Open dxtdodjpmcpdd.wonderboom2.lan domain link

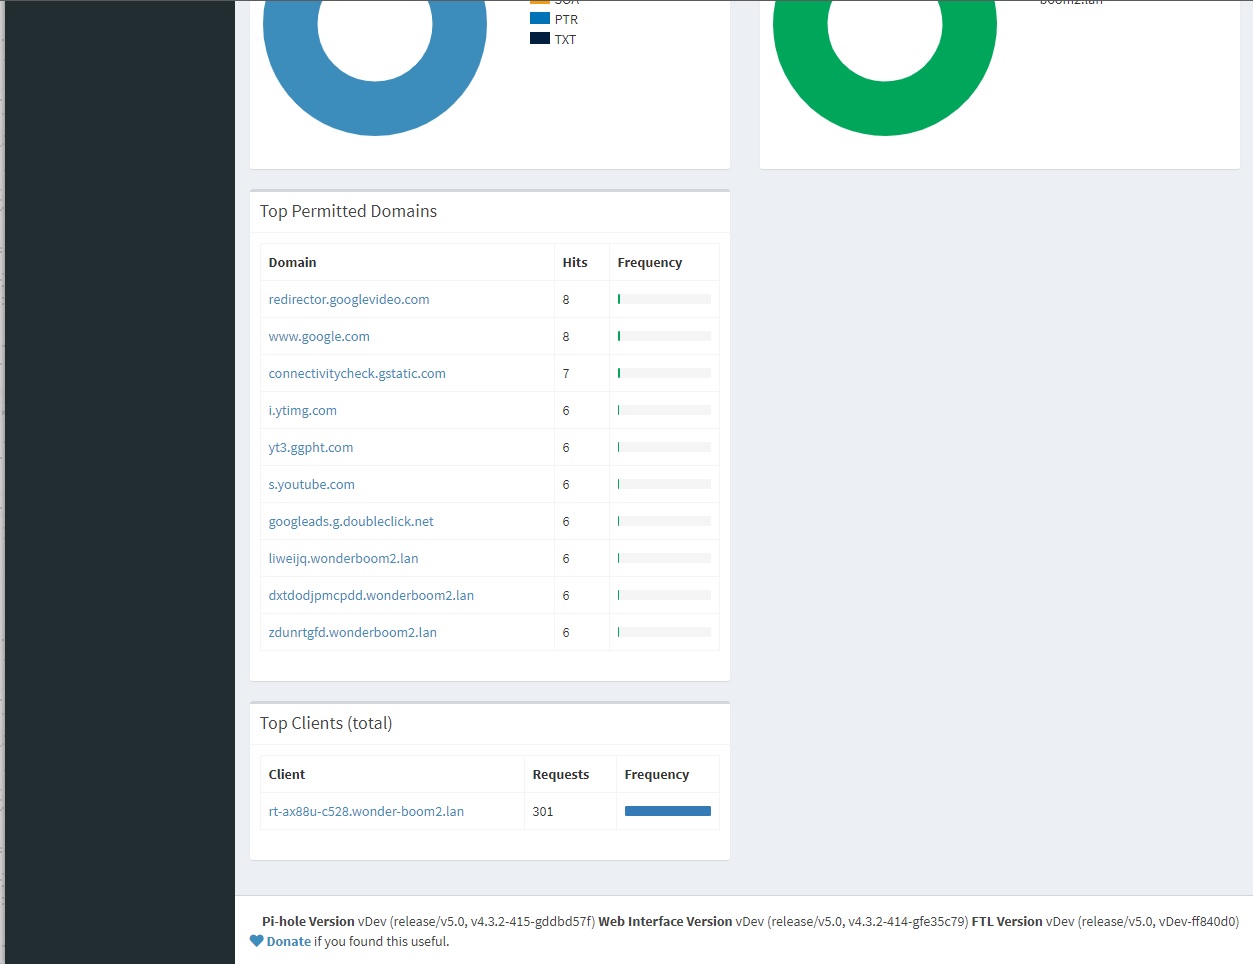pyautogui.click(x=371, y=595)
